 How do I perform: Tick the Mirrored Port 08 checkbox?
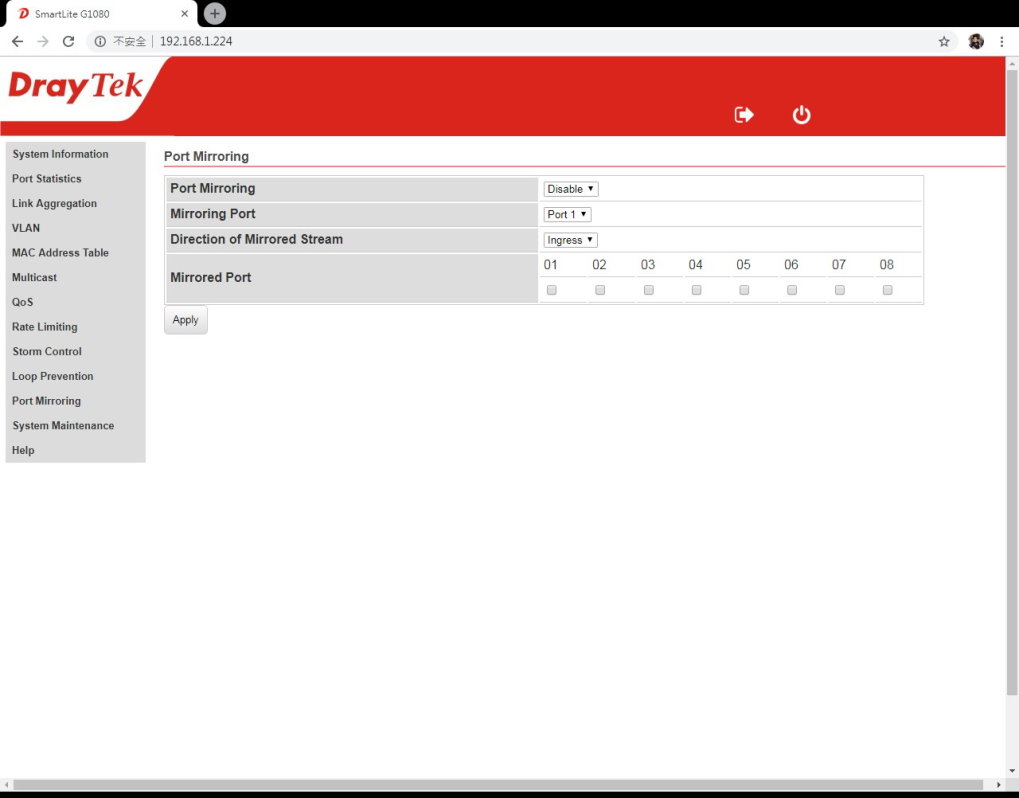click(x=887, y=290)
